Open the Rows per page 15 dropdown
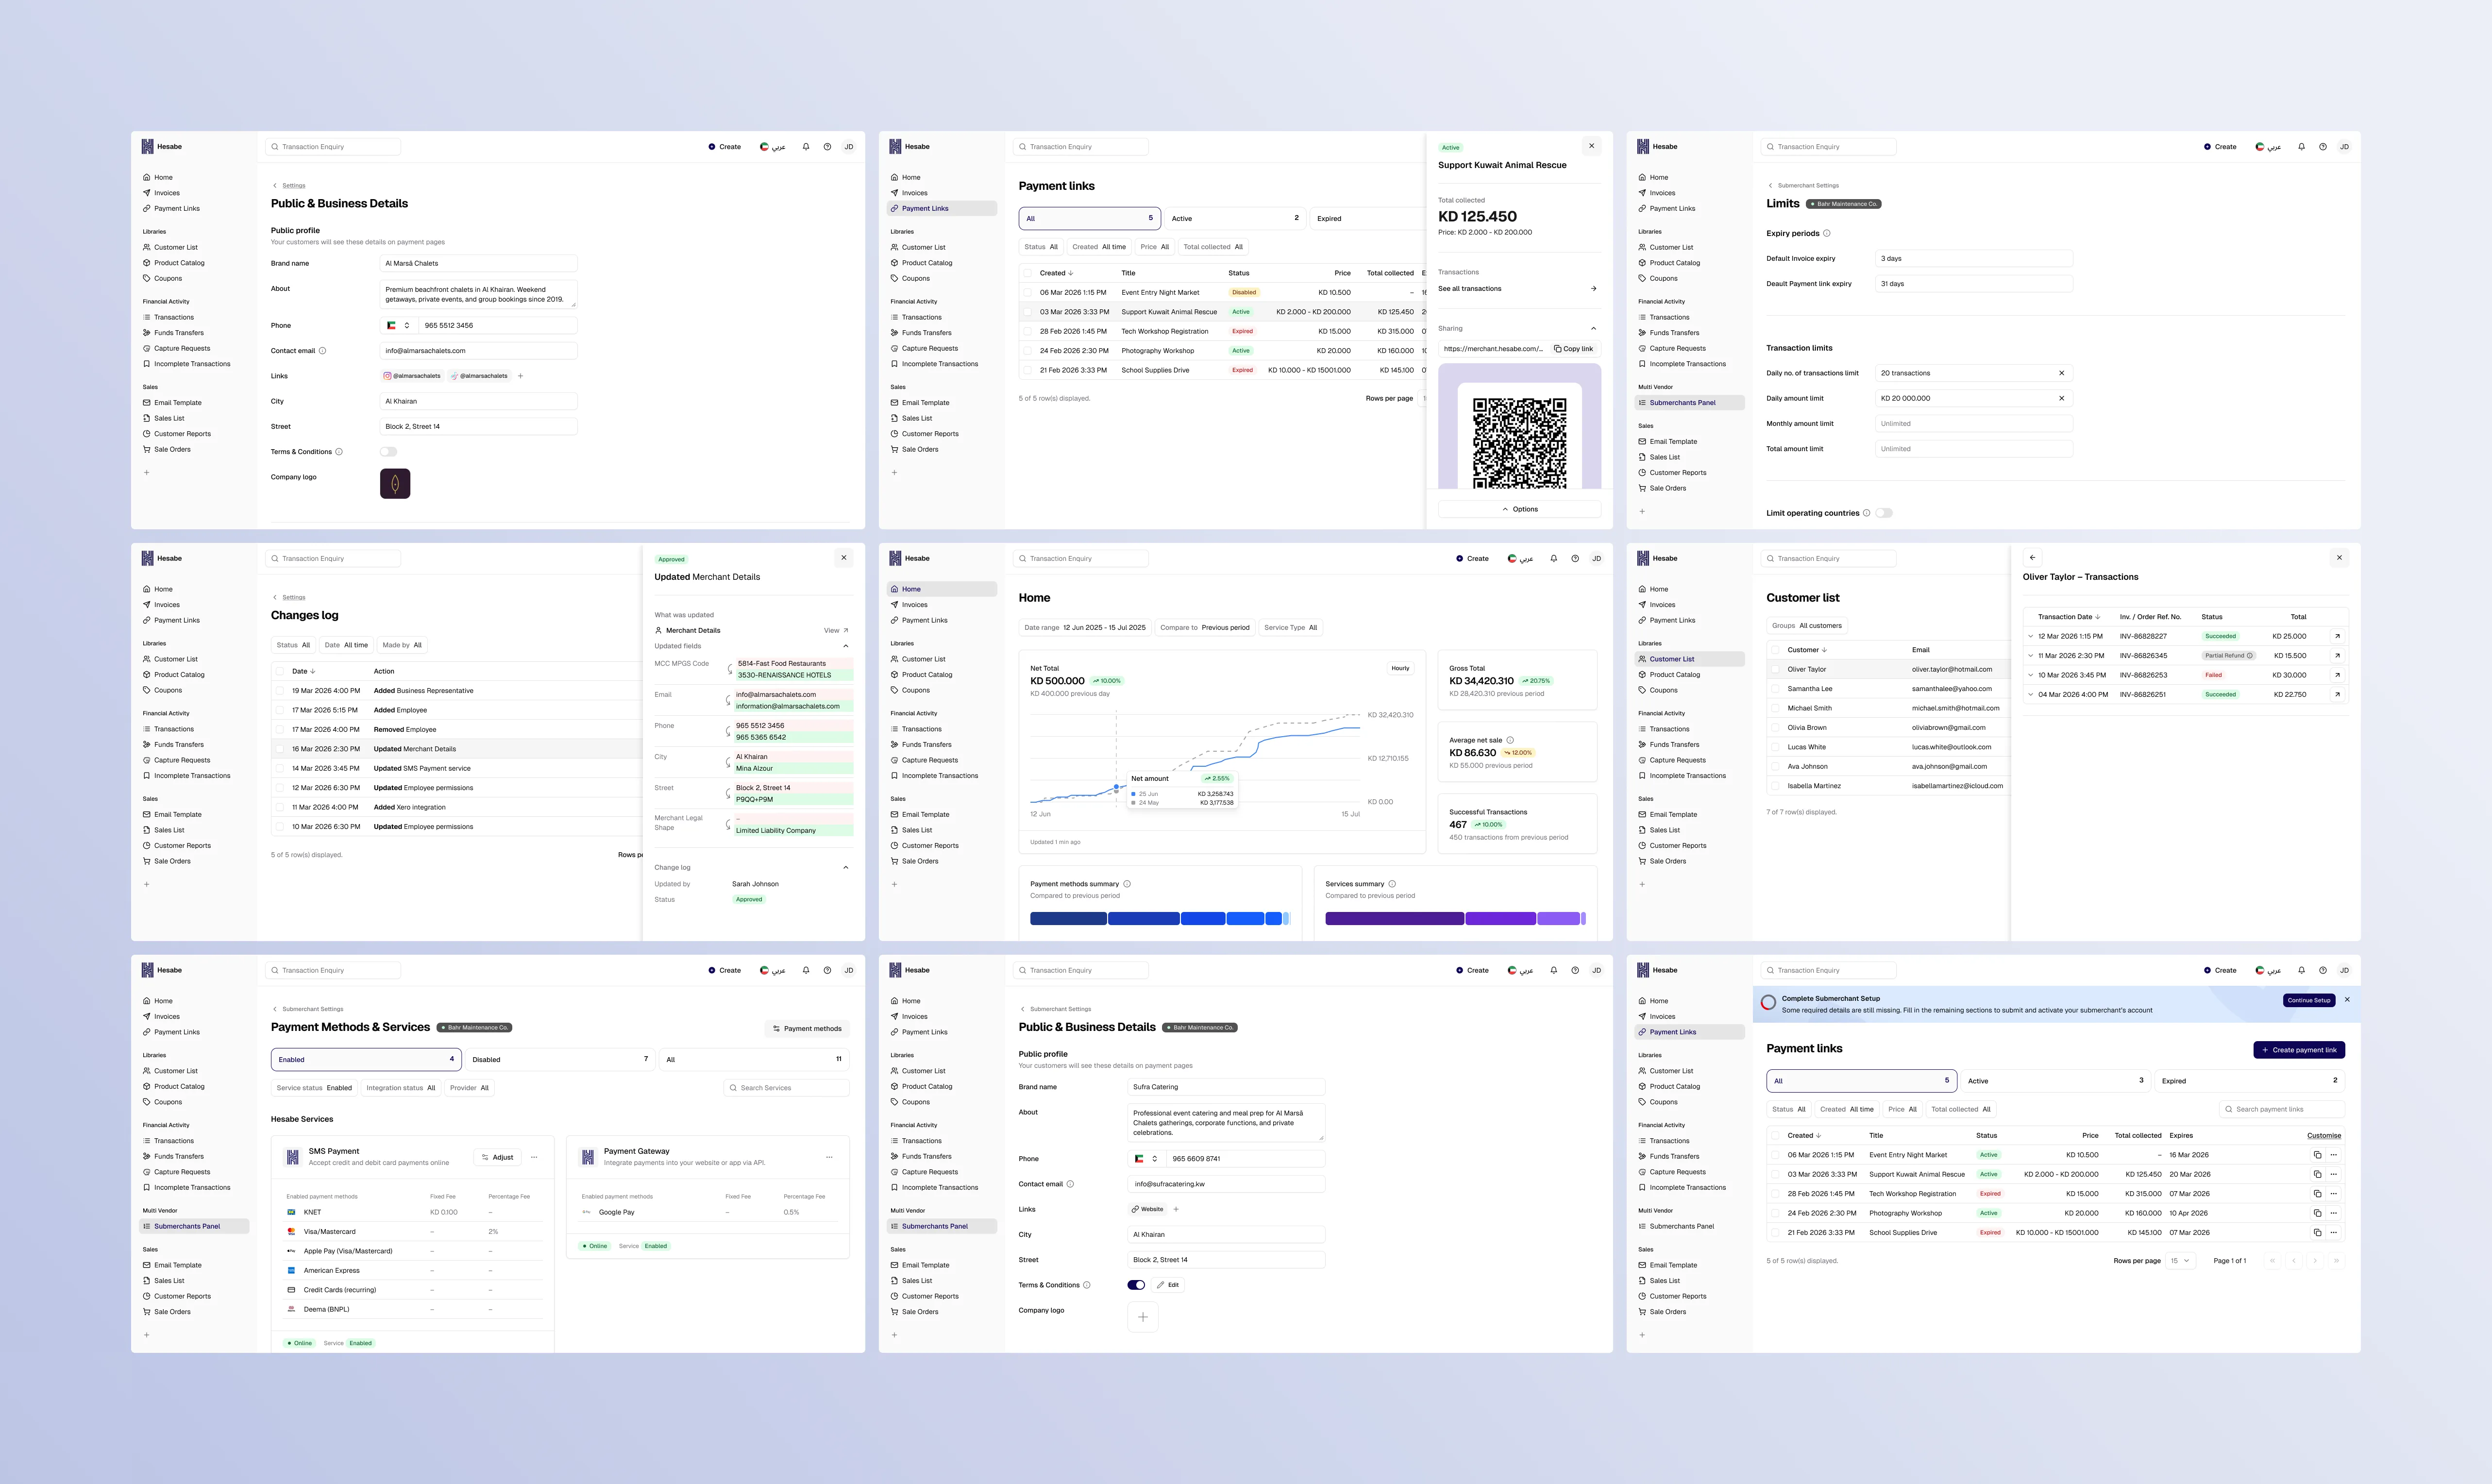 tap(2180, 1261)
